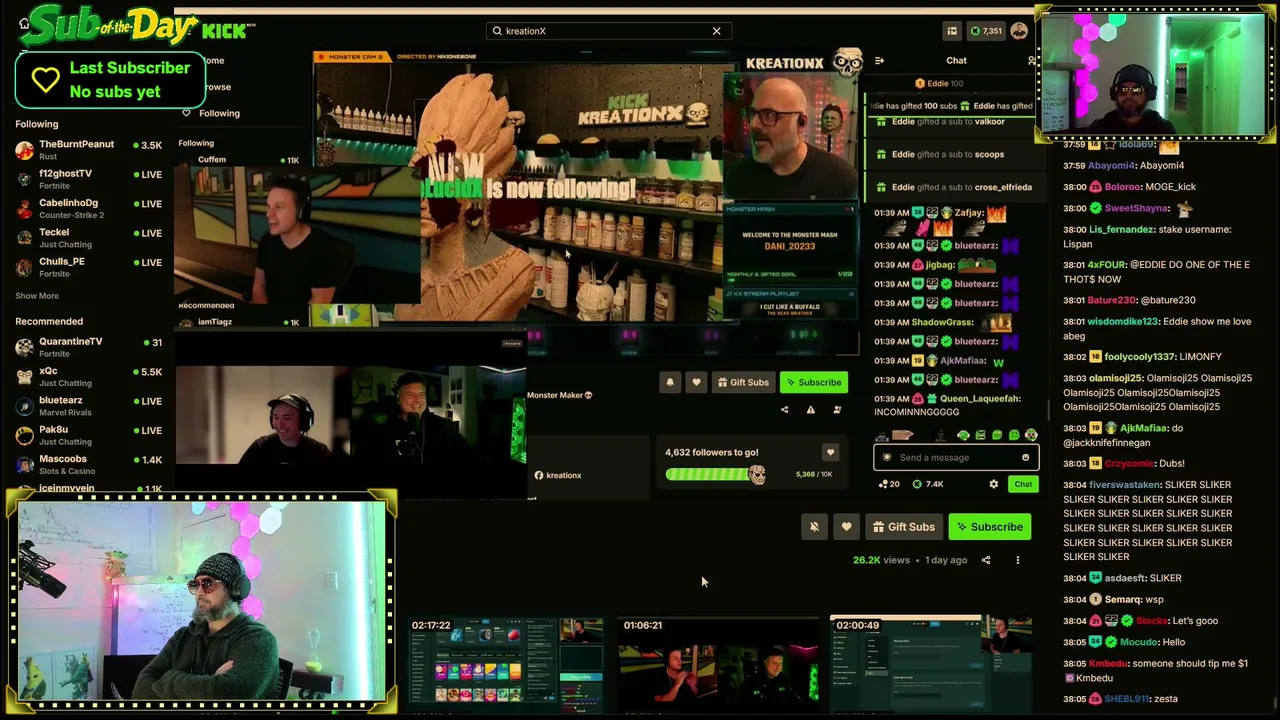
Task: Open QuarantineTV in Recommended list
Action: (x=88, y=347)
